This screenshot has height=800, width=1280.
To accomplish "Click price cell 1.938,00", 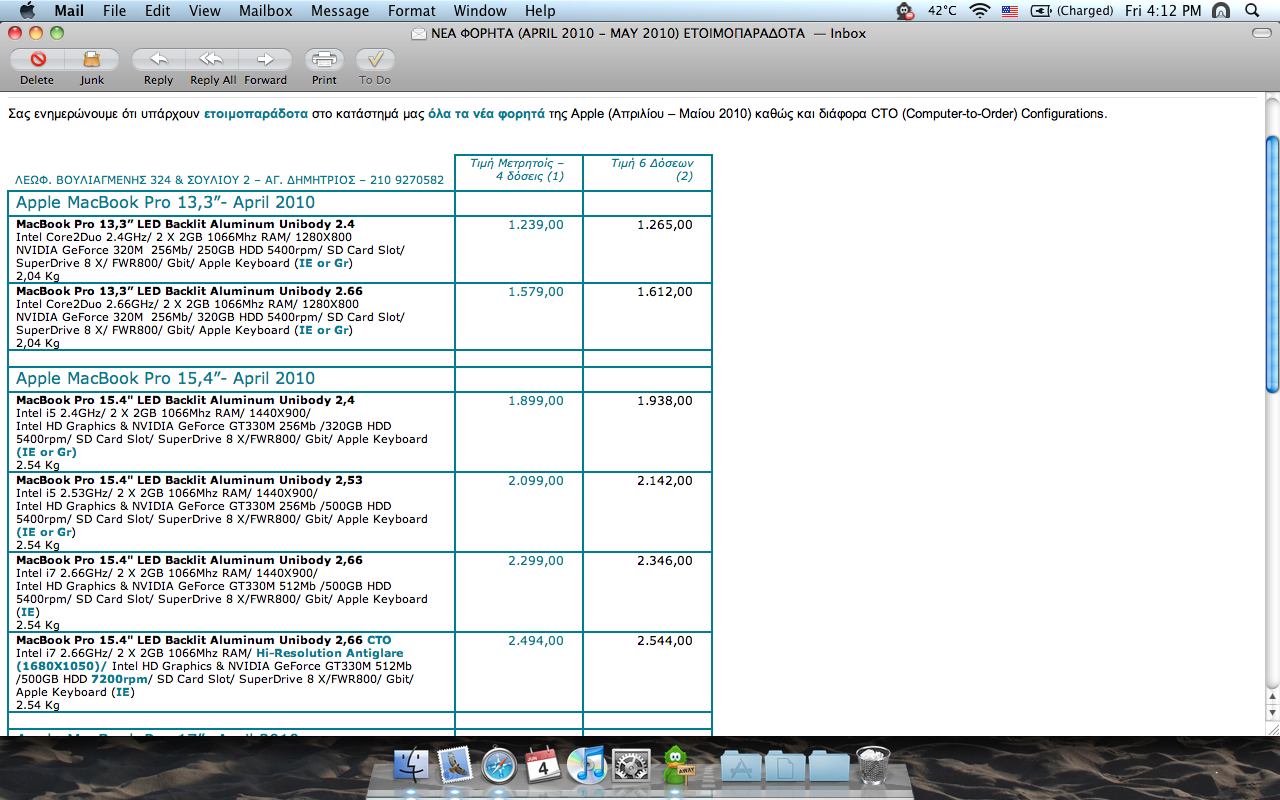I will (665, 400).
